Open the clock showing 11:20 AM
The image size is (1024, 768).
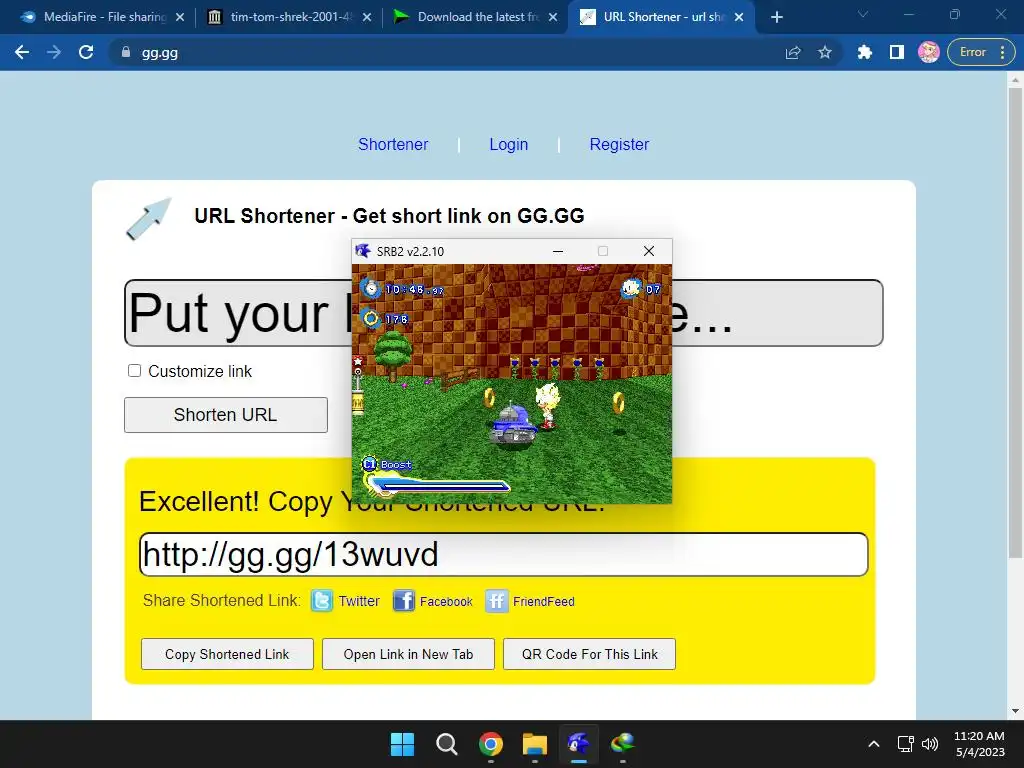(x=979, y=744)
